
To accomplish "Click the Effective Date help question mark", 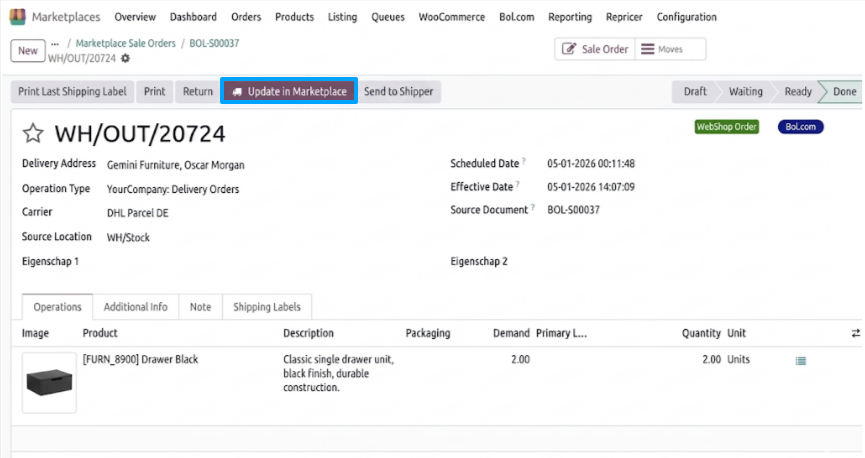I will [x=518, y=184].
